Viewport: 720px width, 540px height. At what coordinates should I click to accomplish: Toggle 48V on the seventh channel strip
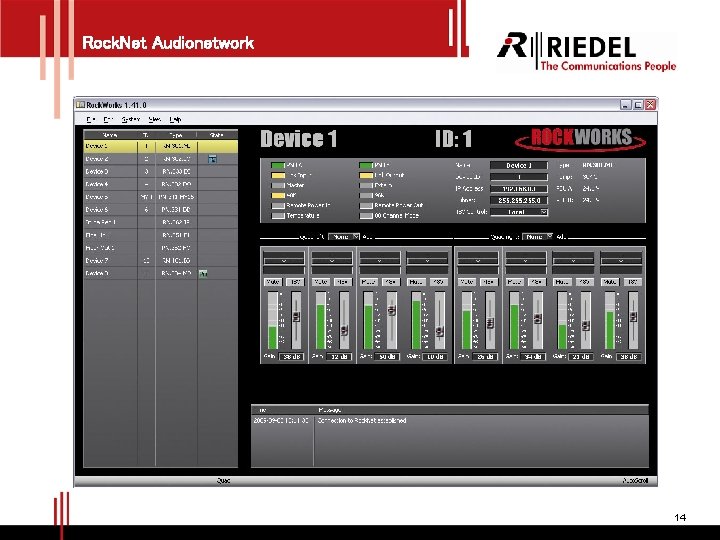(x=585, y=281)
